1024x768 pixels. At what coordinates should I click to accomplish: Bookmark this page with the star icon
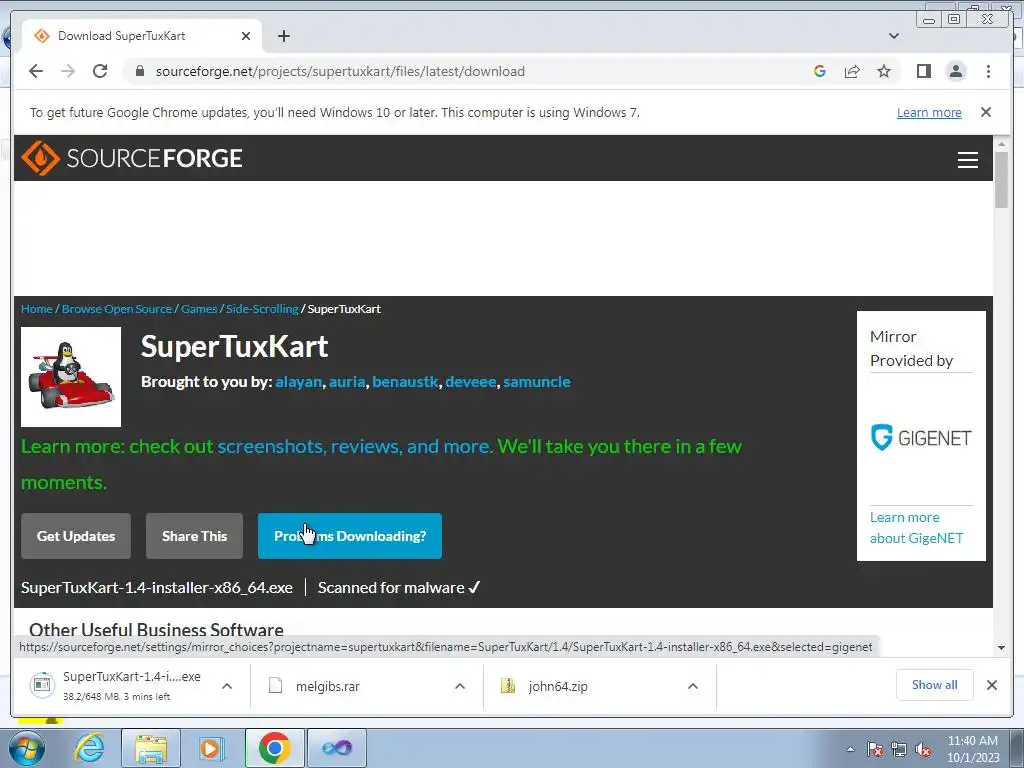pyautogui.click(x=884, y=71)
